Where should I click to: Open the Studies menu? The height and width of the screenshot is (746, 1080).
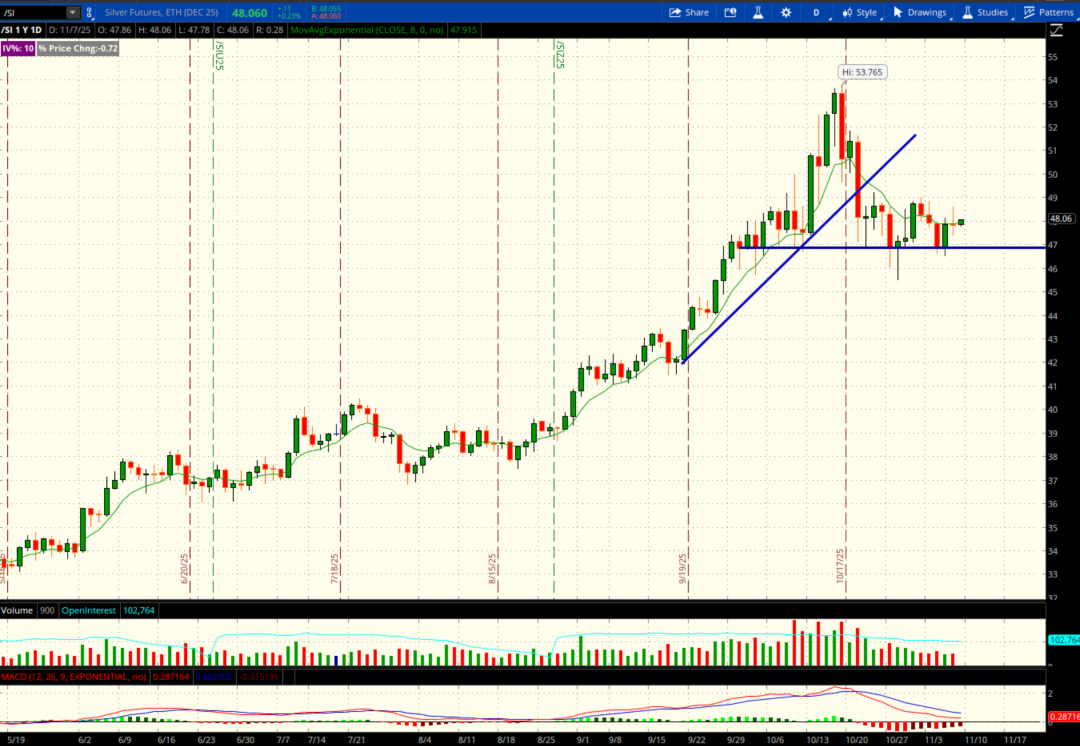pos(985,12)
